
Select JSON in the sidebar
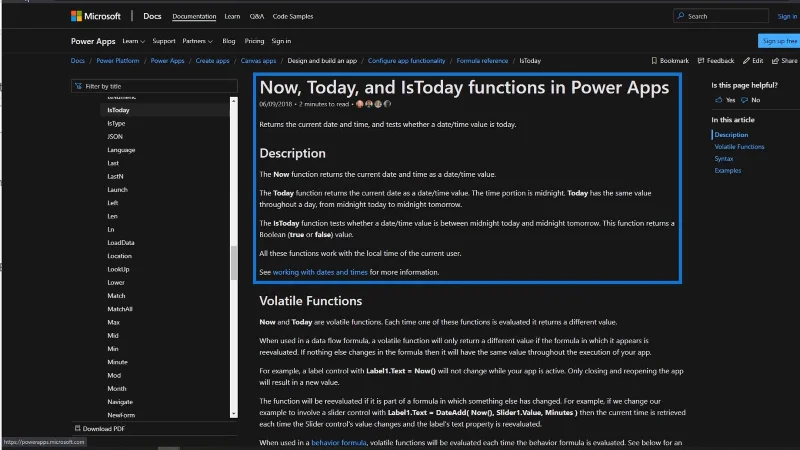click(x=115, y=136)
